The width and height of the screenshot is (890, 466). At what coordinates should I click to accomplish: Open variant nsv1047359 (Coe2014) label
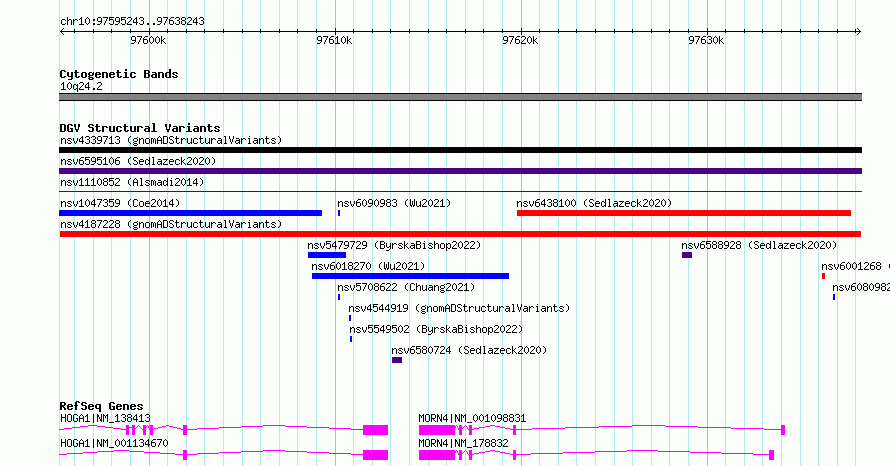click(120, 203)
